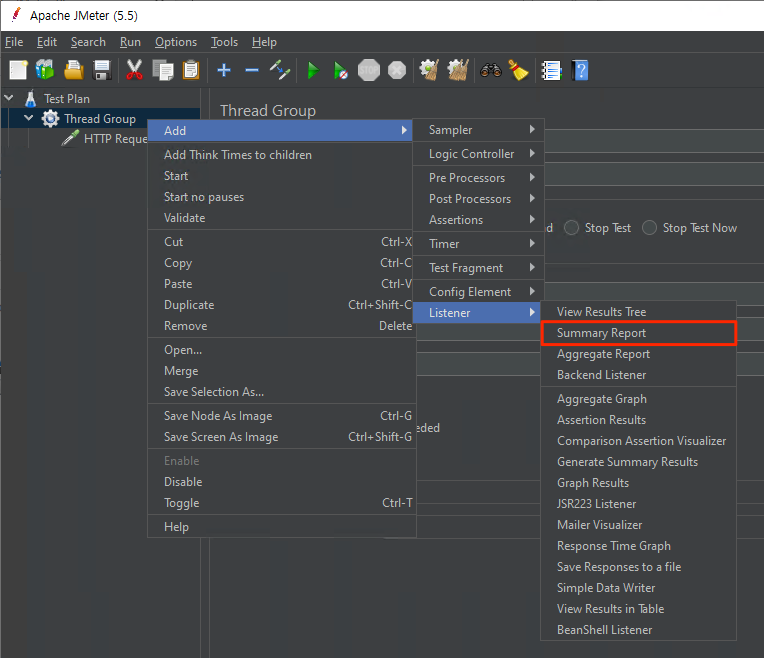Open the Run menu
764x658 pixels.
click(130, 42)
